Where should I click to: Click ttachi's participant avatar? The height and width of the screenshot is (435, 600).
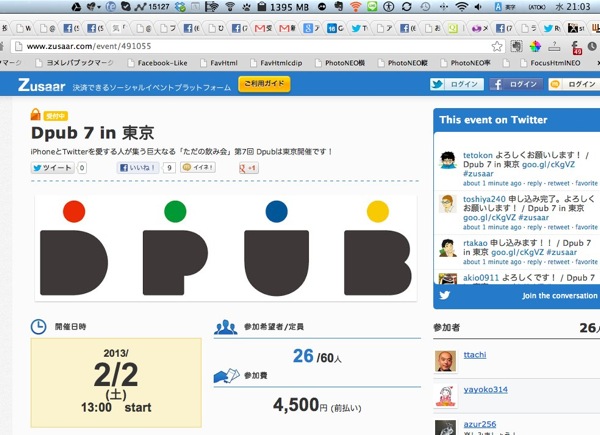(x=445, y=361)
